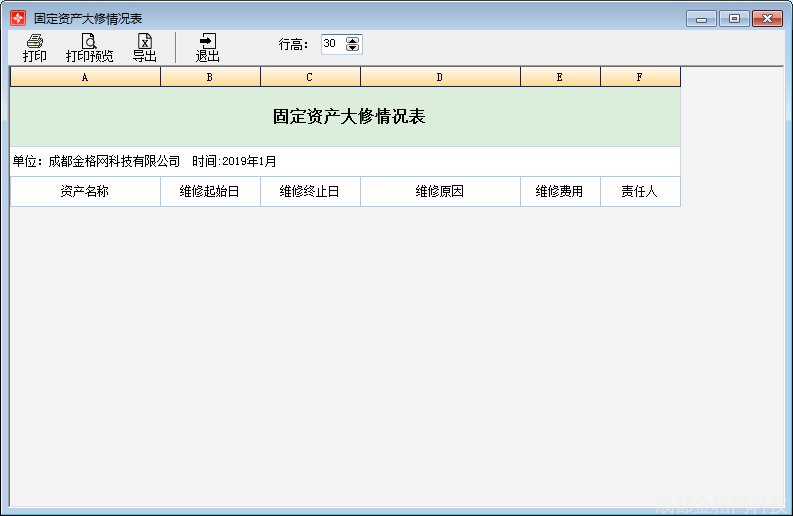Select the 维修原因 header cell

440,191
